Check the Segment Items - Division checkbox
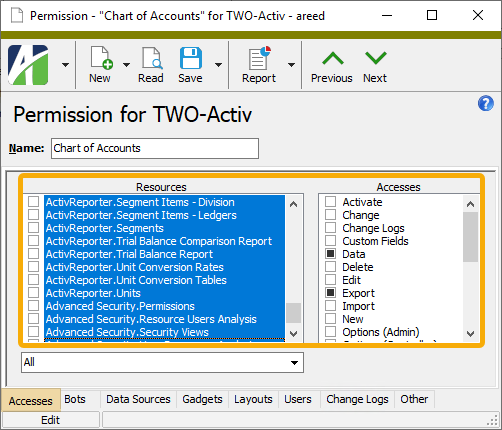The height and width of the screenshot is (430, 502). pyautogui.click(x=33, y=202)
